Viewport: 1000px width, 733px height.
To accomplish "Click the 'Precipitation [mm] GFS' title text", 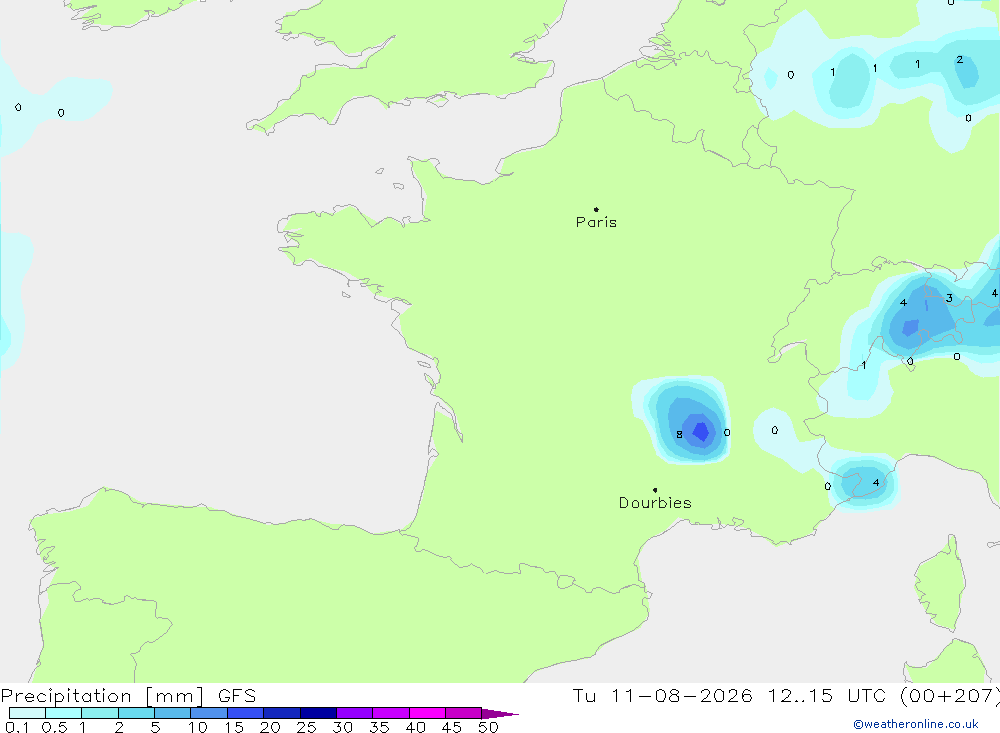I will tap(128, 695).
